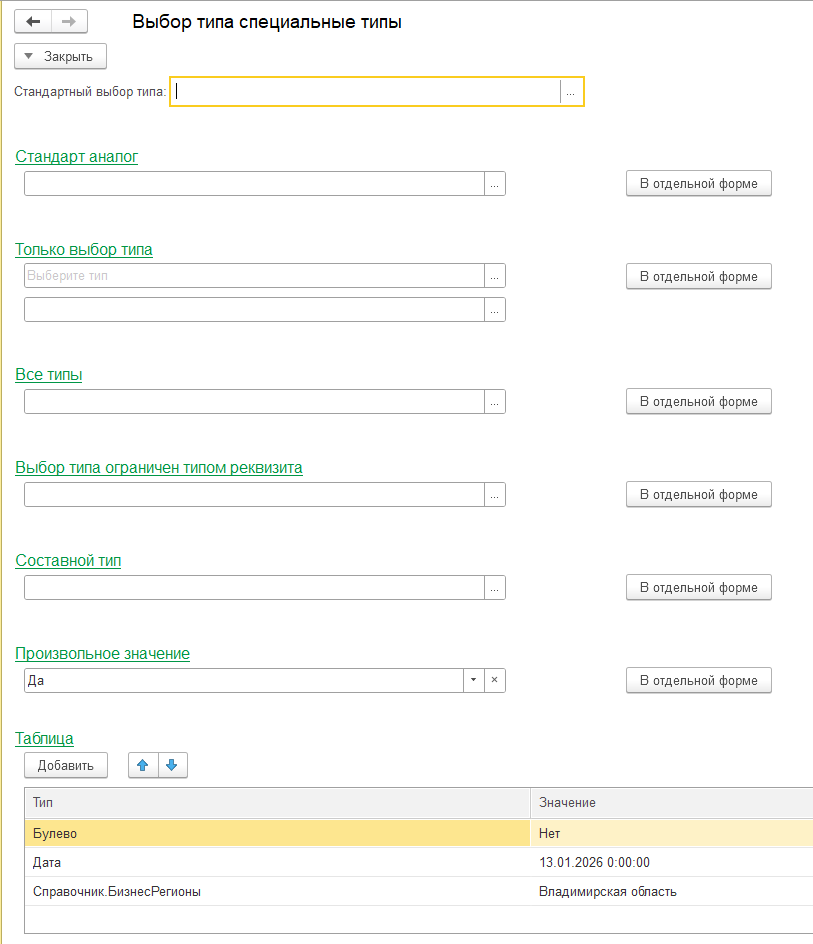Image resolution: width=813 pixels, height=944 pixels.
Task: Move table row down with blue arrow
Action: click(x=172, y=765)
